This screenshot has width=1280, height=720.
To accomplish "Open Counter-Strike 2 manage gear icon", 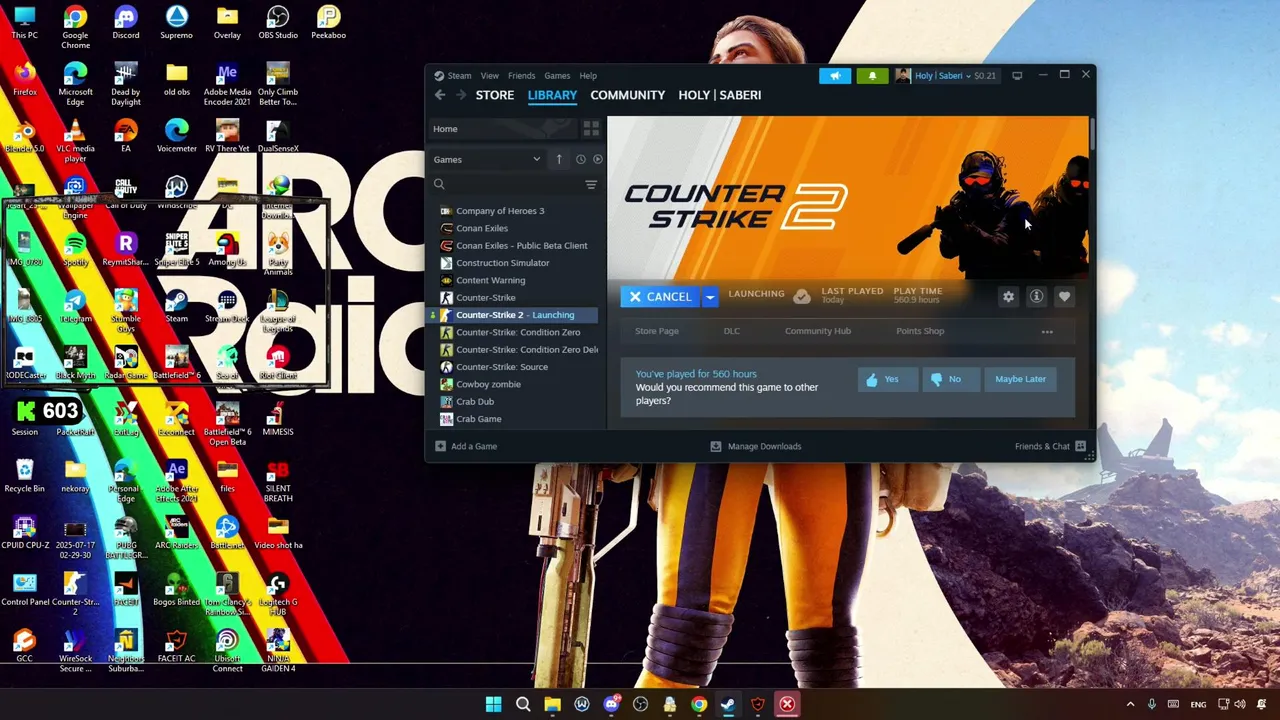I will click(1008, 297).
